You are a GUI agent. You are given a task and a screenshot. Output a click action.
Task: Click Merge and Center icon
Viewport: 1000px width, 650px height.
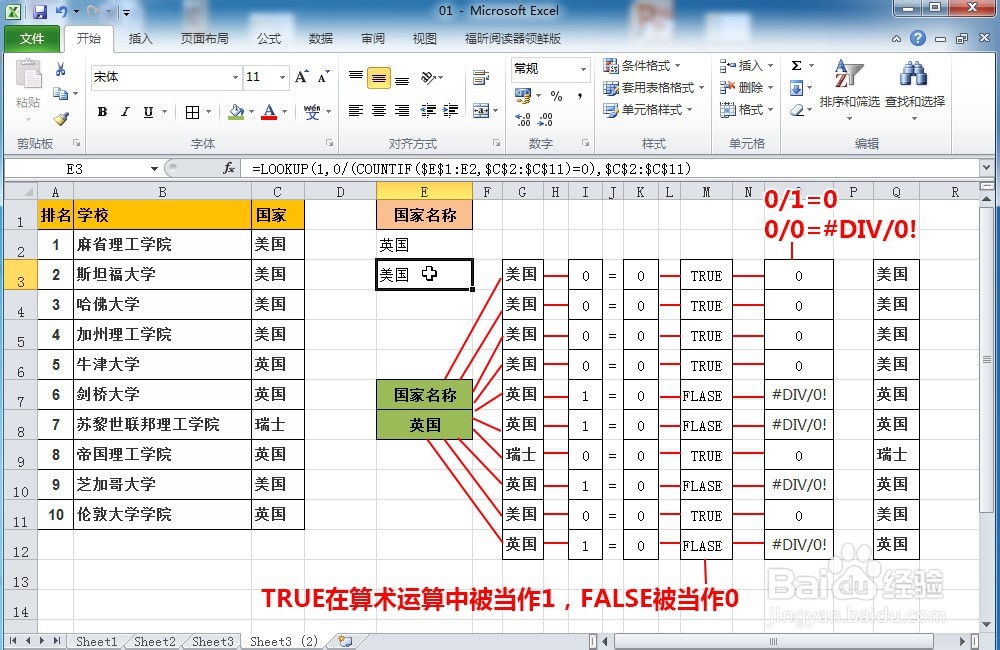click(x=481, y=111)
